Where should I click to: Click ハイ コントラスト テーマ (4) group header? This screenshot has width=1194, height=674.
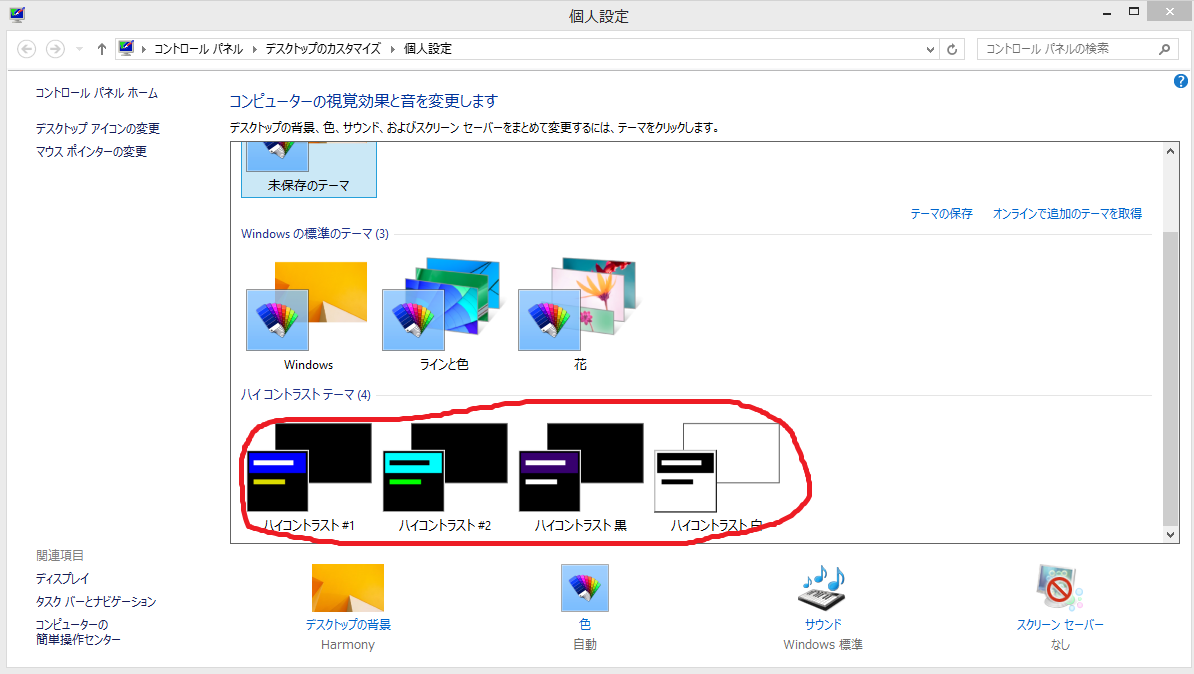coord(305,394)
